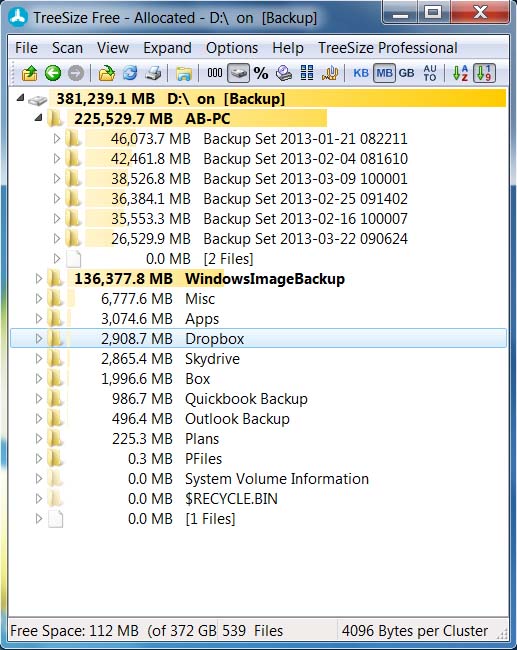Screen dimensions: 517x650
Task: Open the select folder to scan icon
Action: (x=107, y=73)
